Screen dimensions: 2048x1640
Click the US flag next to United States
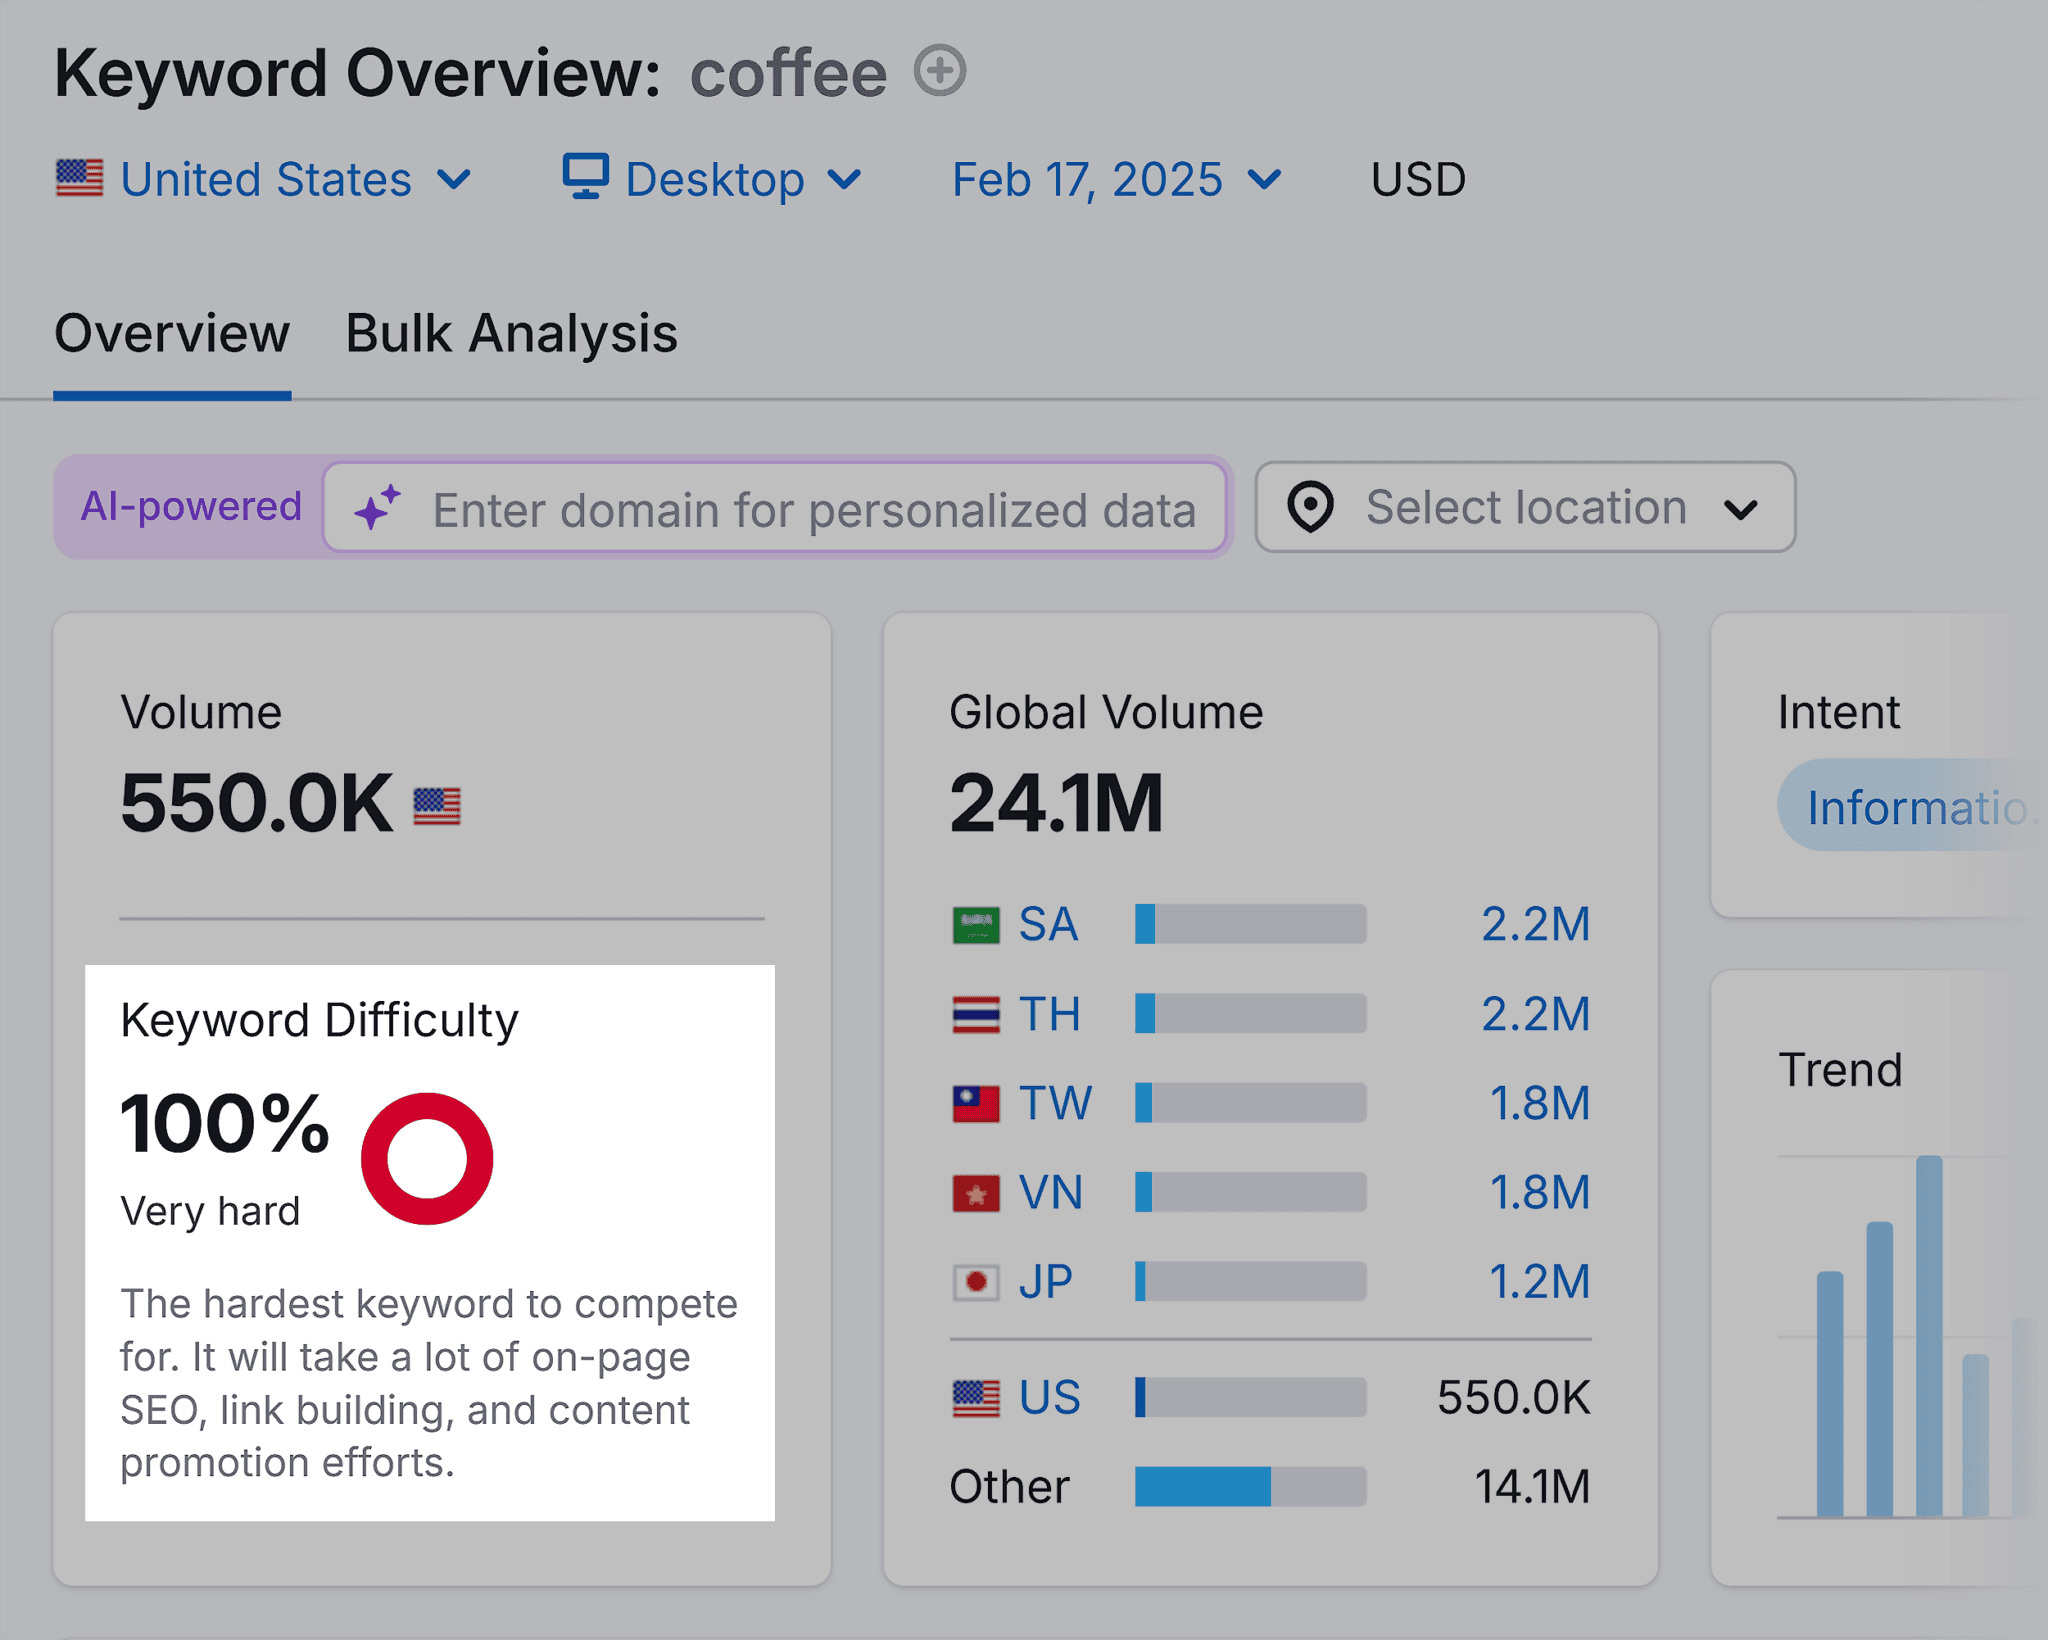pyautogui.click(x=81, y=178)
